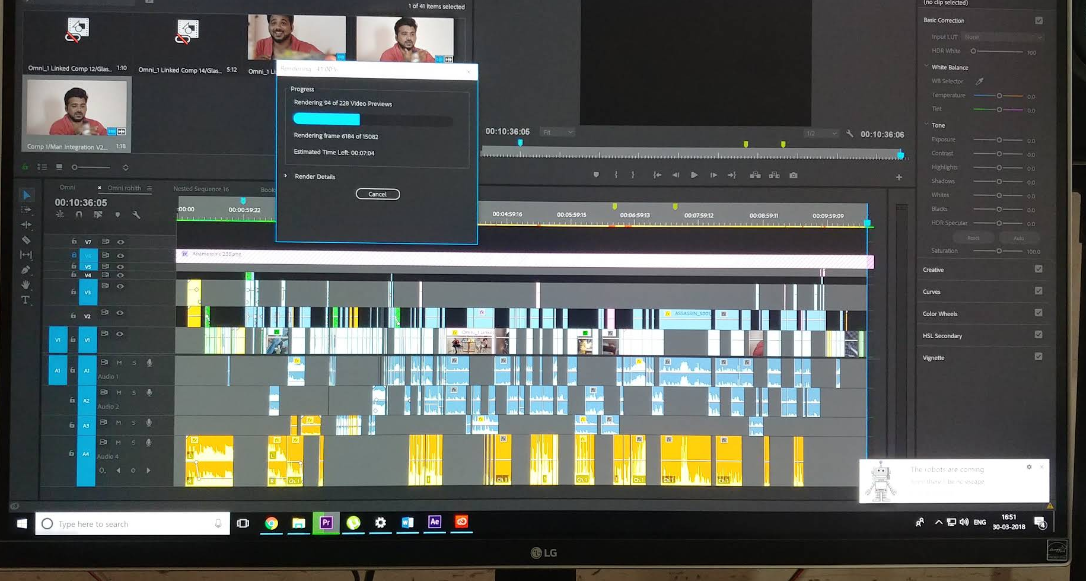The image size is (1086, 581).
Task: Open the playback resolution 1/2 dropdown
Action: [819, 134]
